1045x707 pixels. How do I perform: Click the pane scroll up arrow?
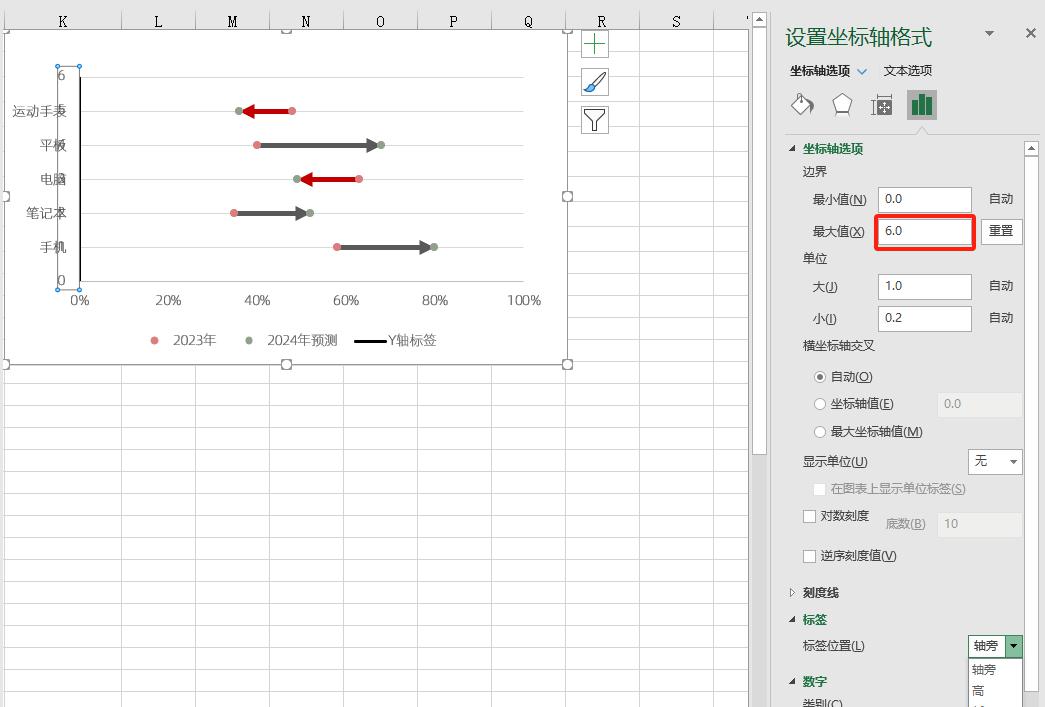click(1031, 149)
